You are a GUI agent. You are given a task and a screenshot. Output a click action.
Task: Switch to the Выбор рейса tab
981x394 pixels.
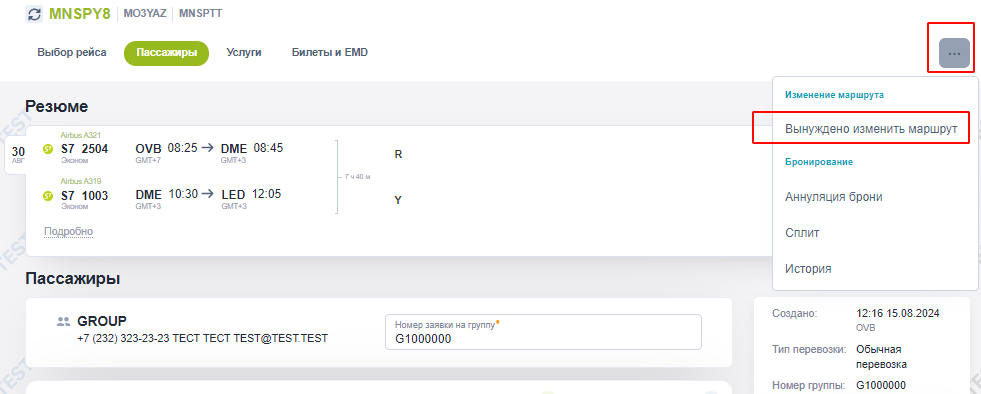[72, 53]
